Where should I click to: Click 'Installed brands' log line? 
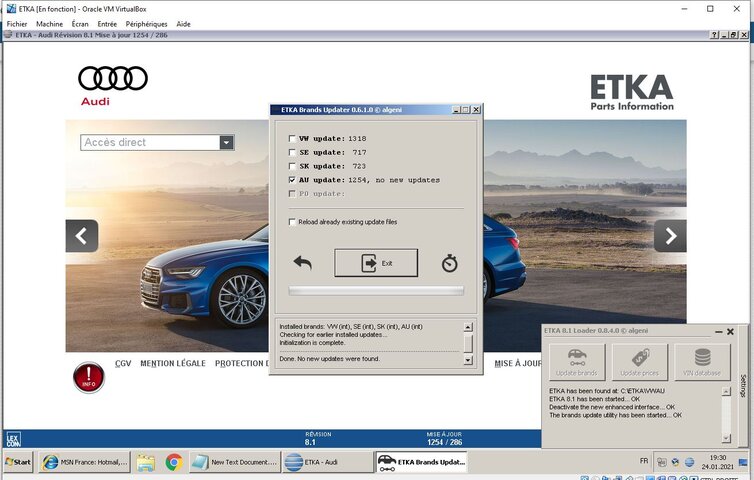point(351,327)
